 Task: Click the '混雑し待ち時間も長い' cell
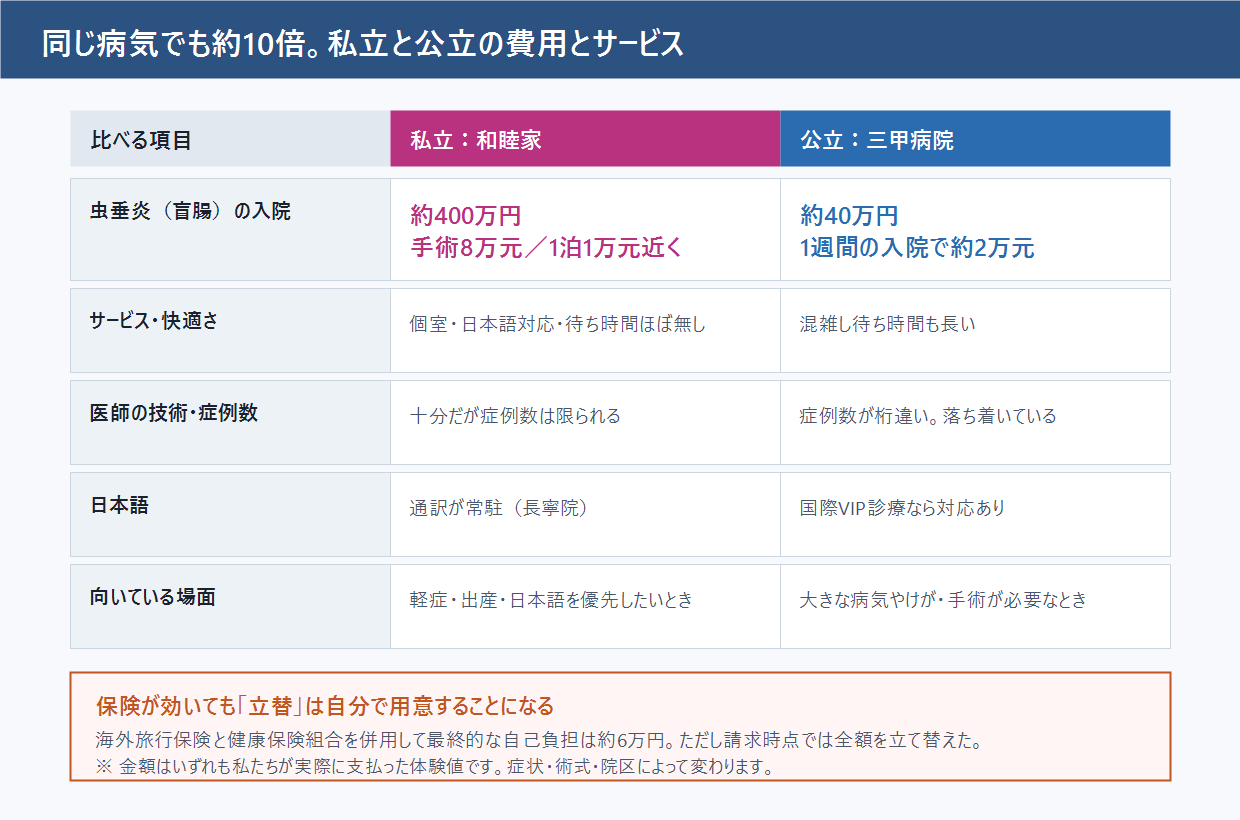click(975, 330)
